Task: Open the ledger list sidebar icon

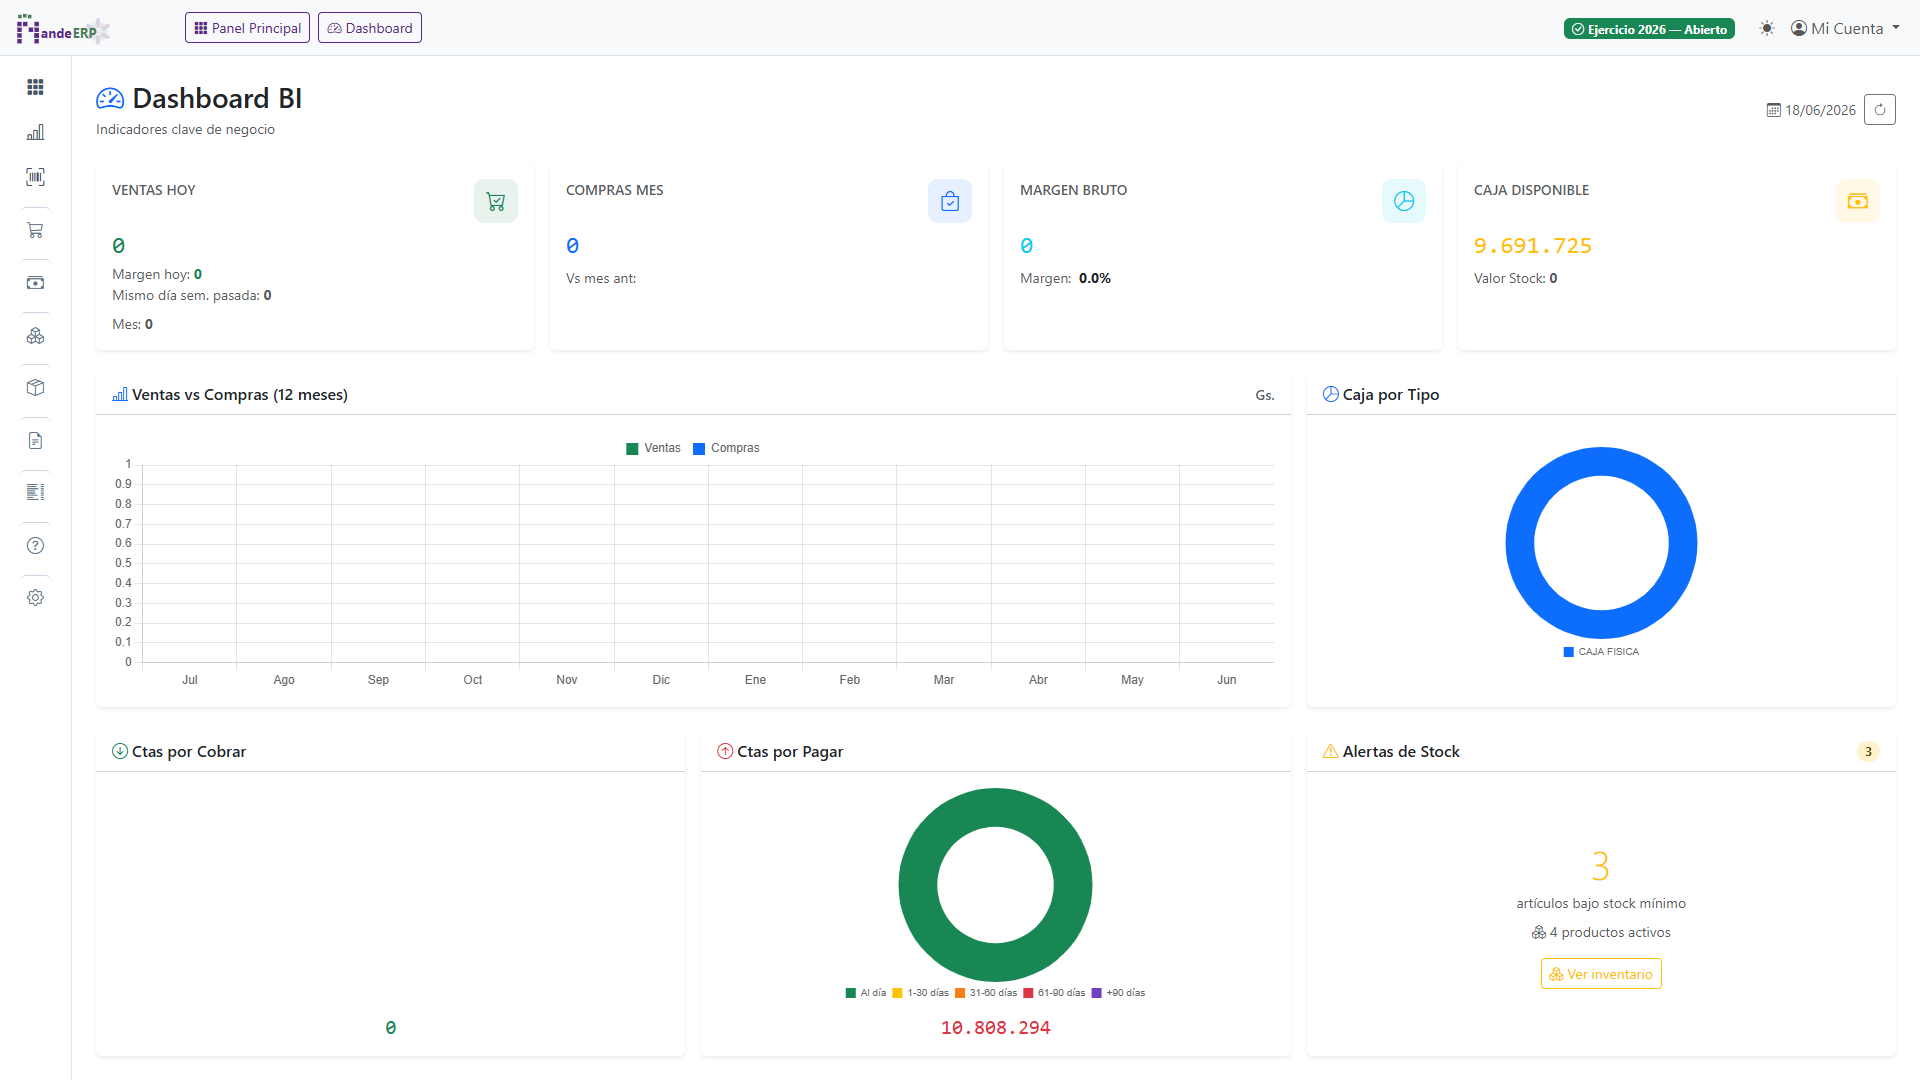Action: 35,492
